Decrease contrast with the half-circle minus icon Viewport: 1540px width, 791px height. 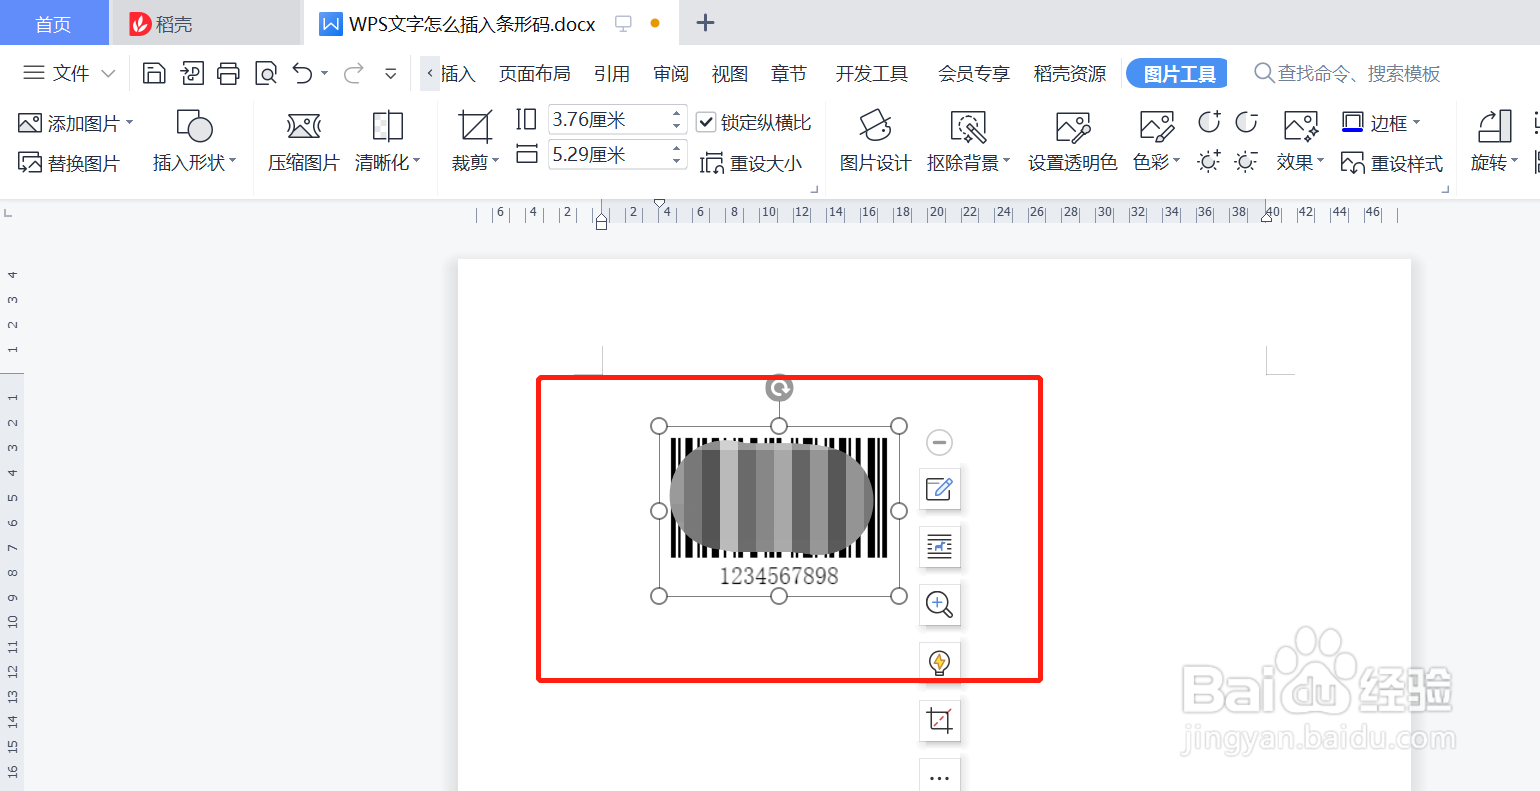coord(1246,122)
